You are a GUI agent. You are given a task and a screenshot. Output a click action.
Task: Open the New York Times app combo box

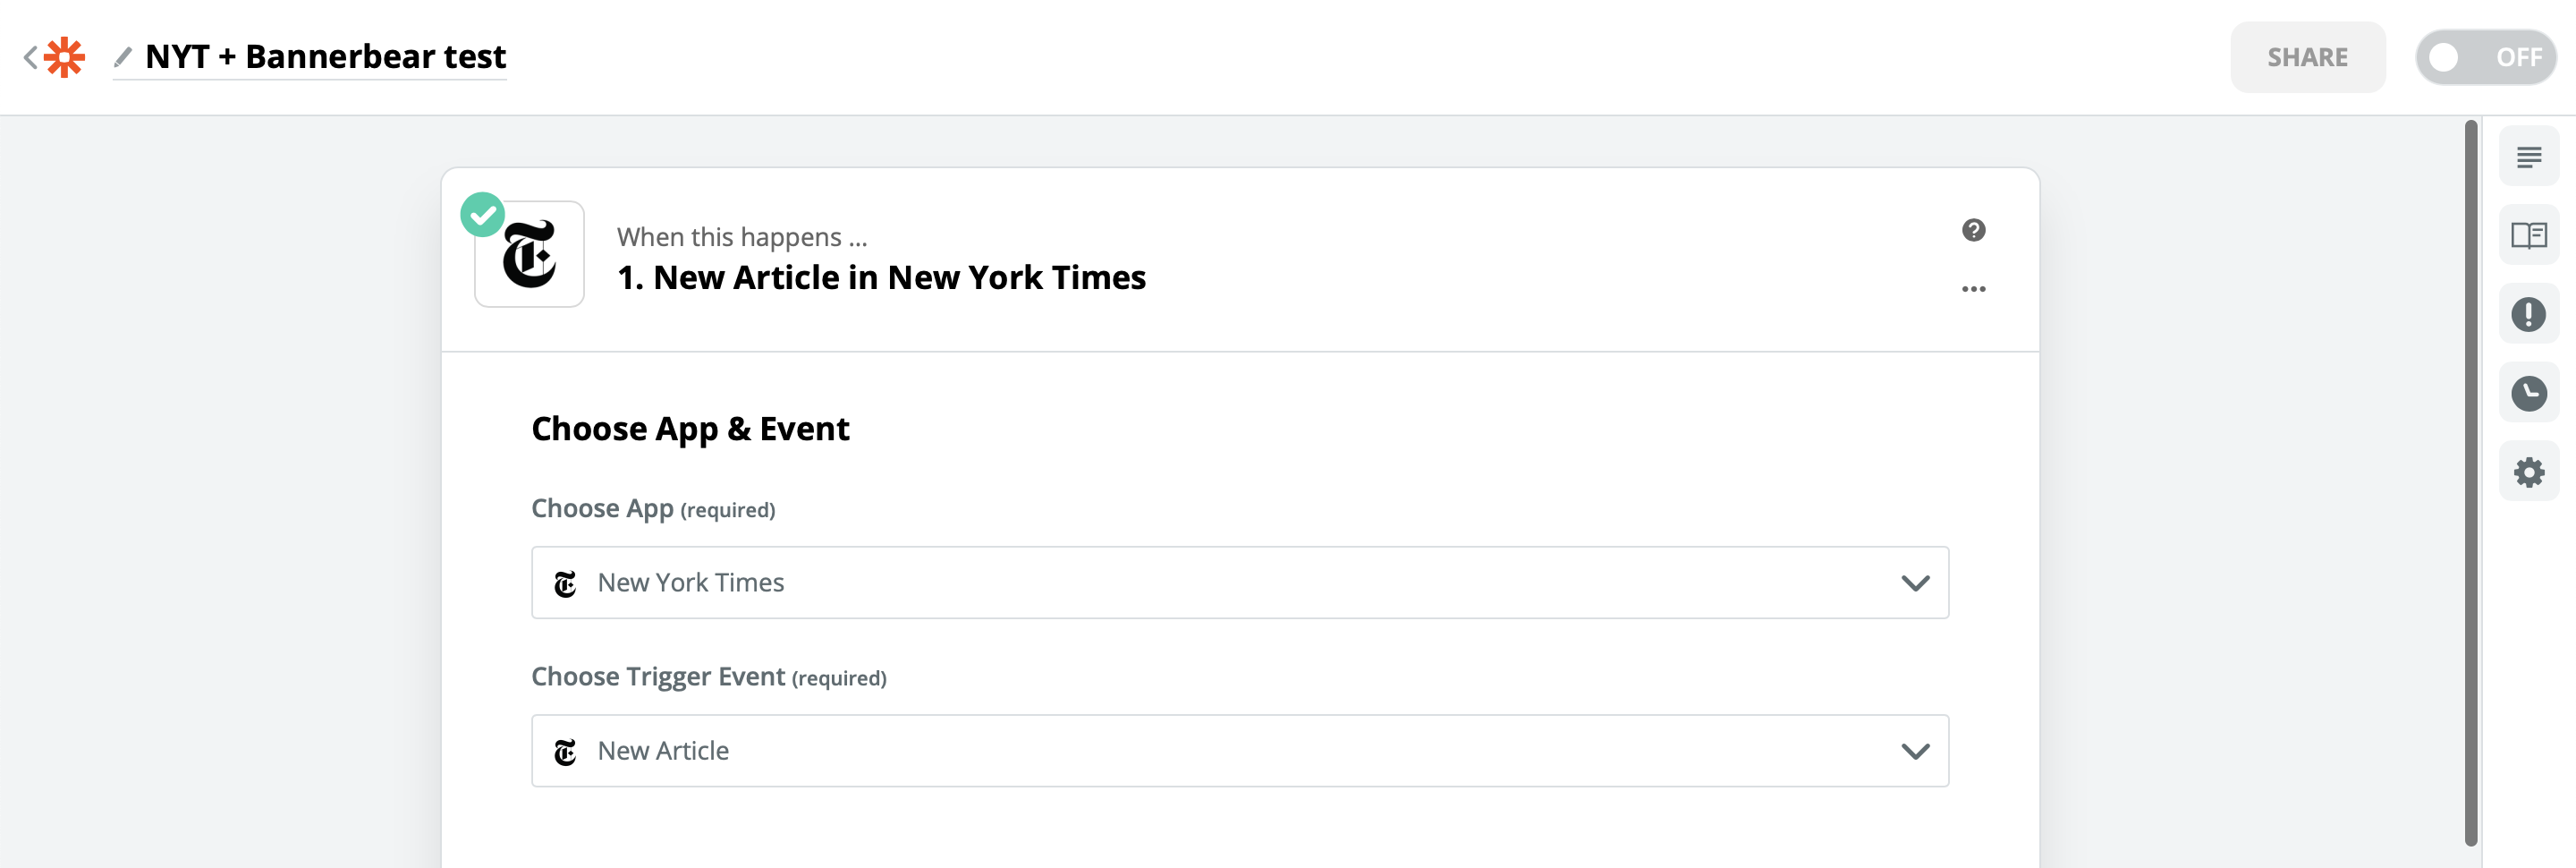pyautogui.click(x=1200, y=583)
